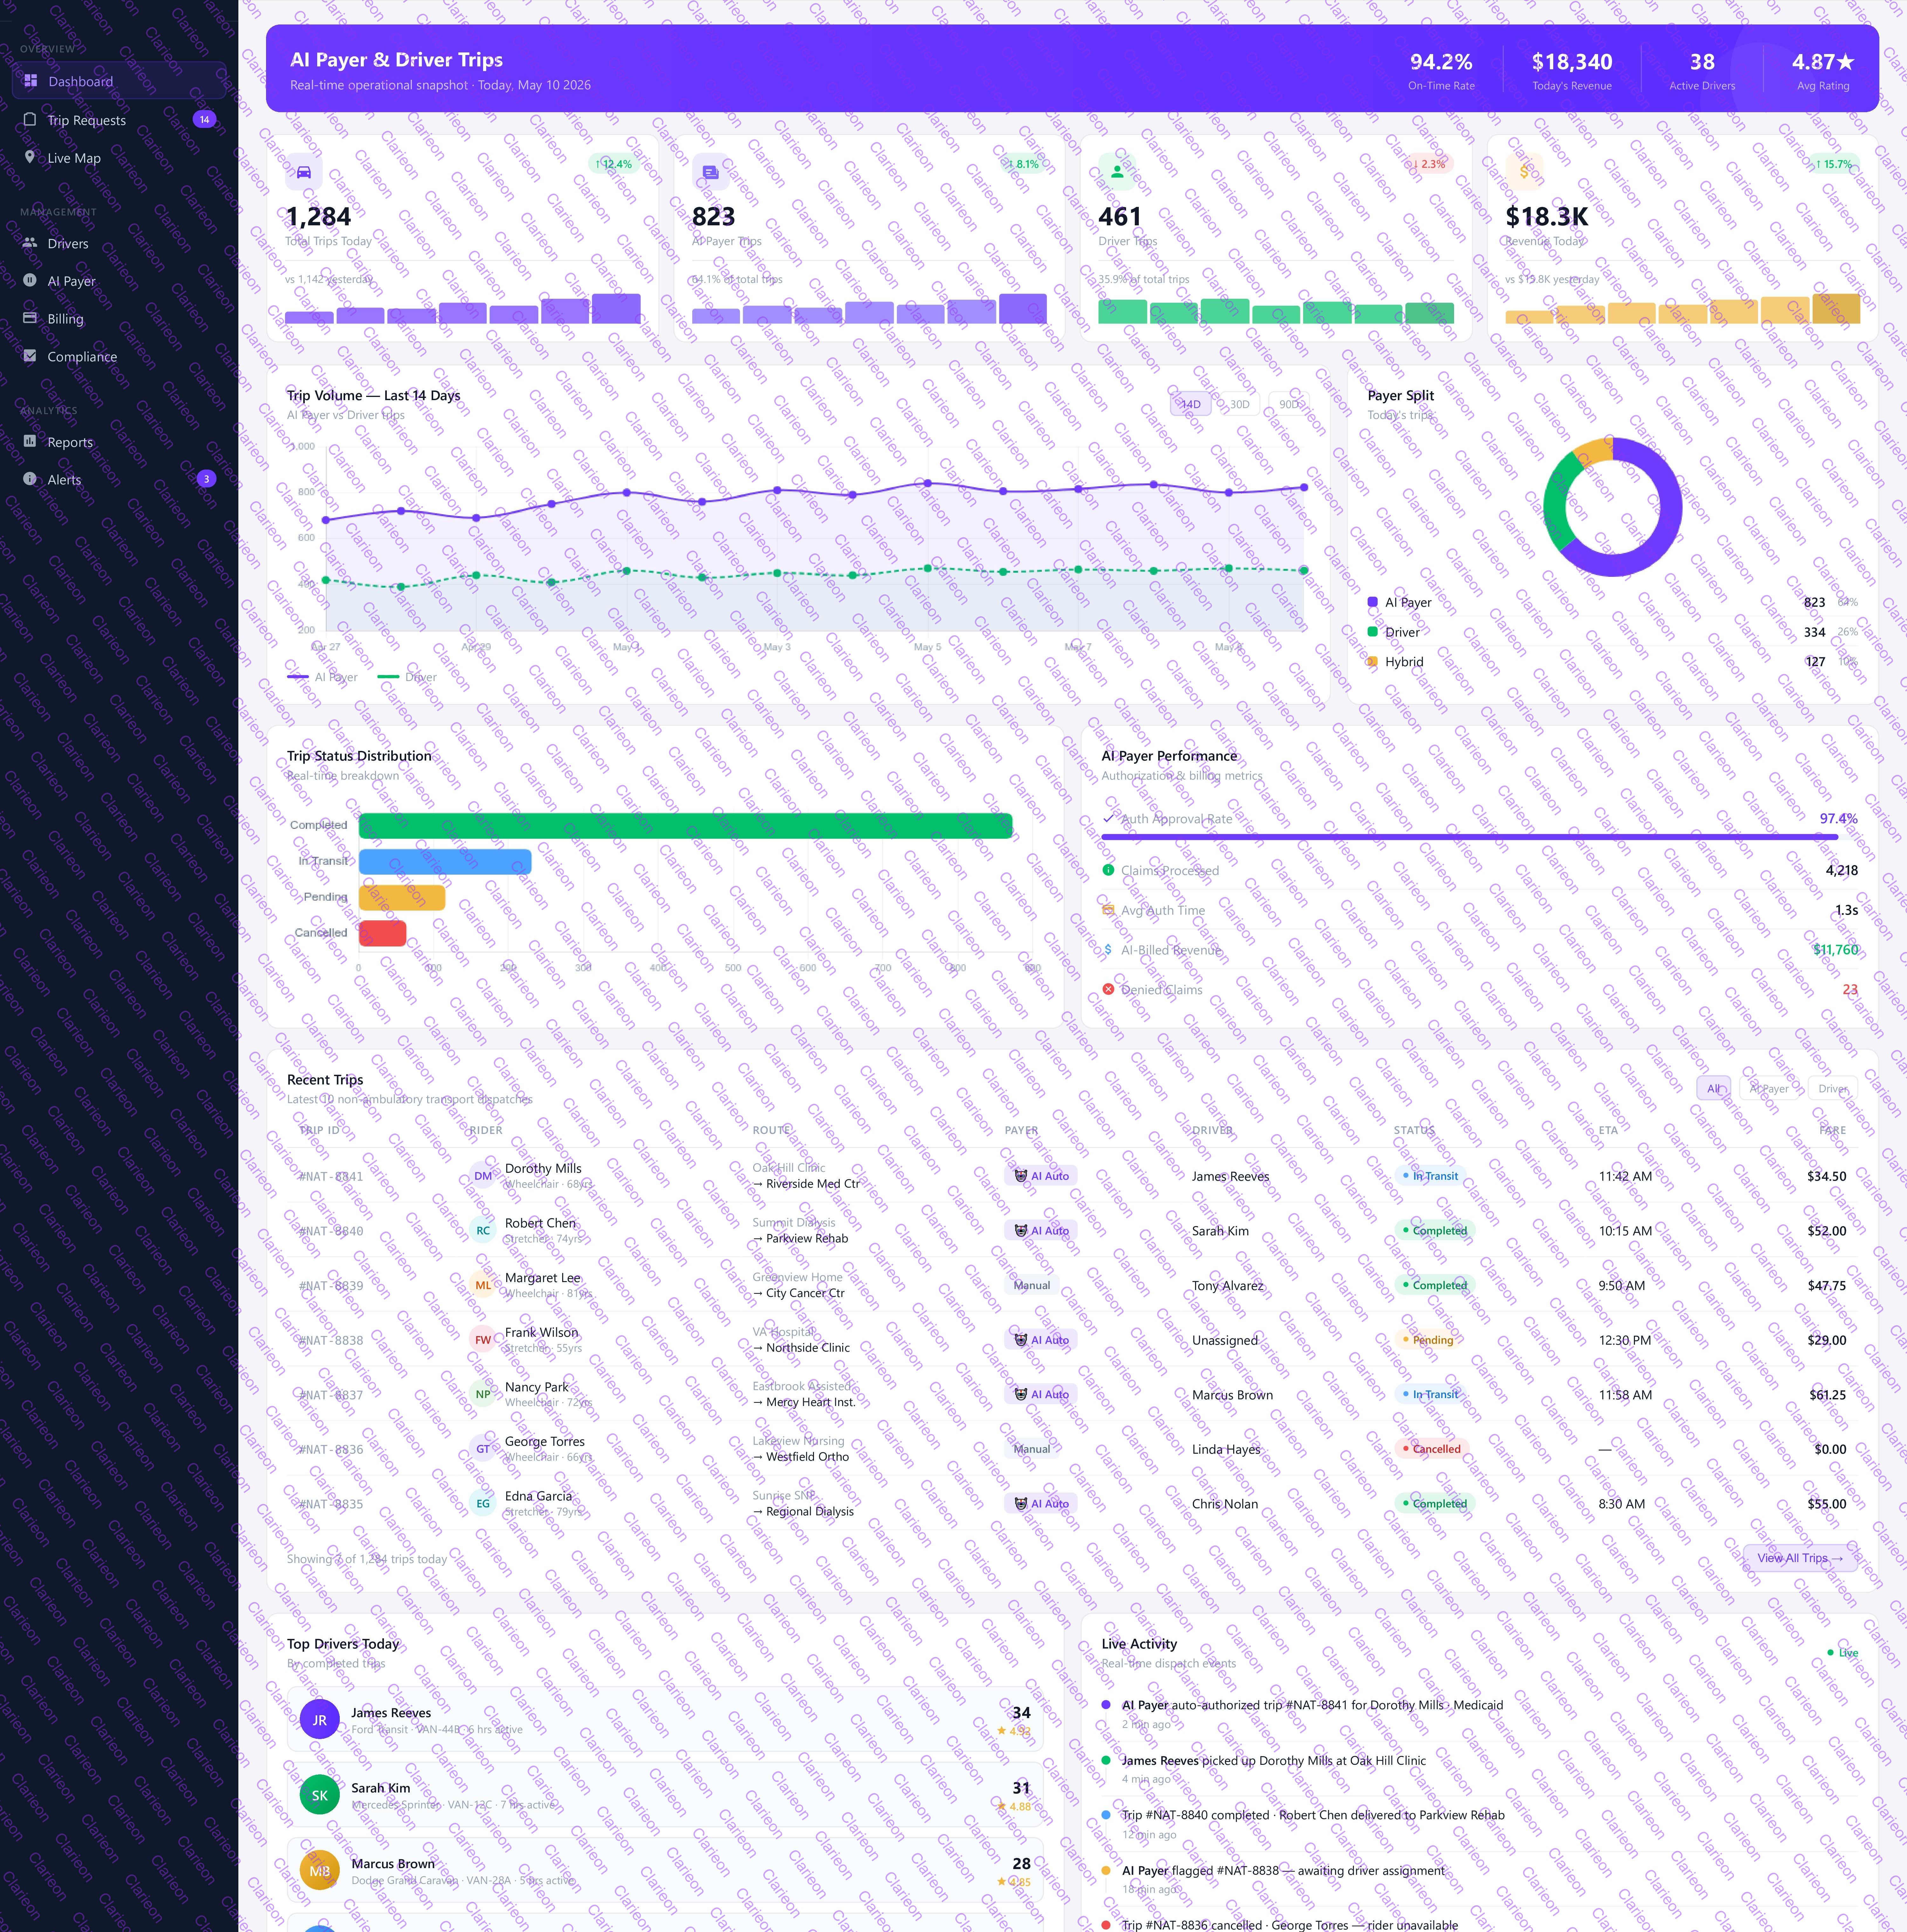Click the icon on the AI Payer Trips card
This screenshot has height=1932, width=1907.
[x=711, y=172]
